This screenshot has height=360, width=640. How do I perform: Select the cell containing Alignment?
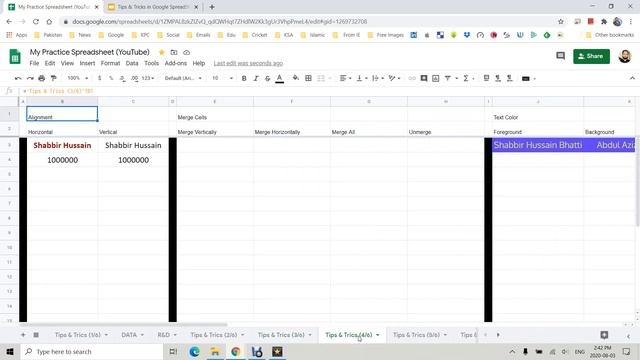[x=62, y=114]
